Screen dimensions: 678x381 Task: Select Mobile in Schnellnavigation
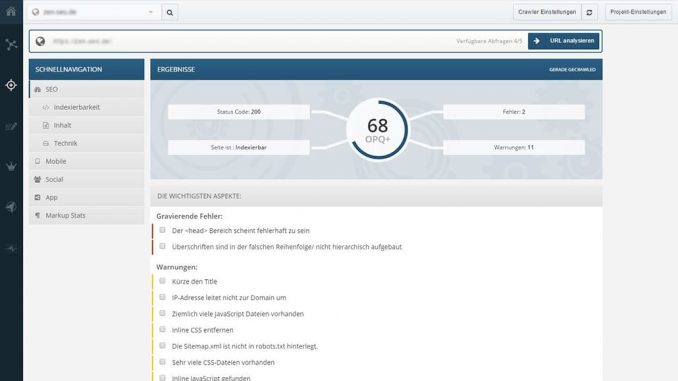(x=86, y=161)
